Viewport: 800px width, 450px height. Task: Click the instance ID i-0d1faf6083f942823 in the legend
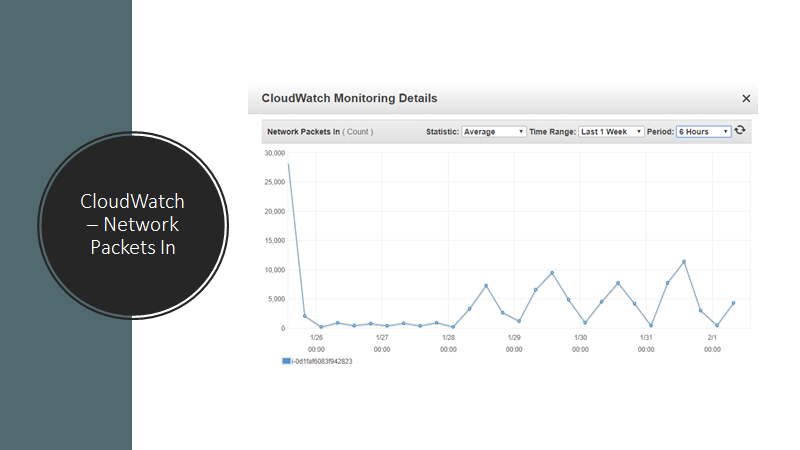click(x=322, y=361)
